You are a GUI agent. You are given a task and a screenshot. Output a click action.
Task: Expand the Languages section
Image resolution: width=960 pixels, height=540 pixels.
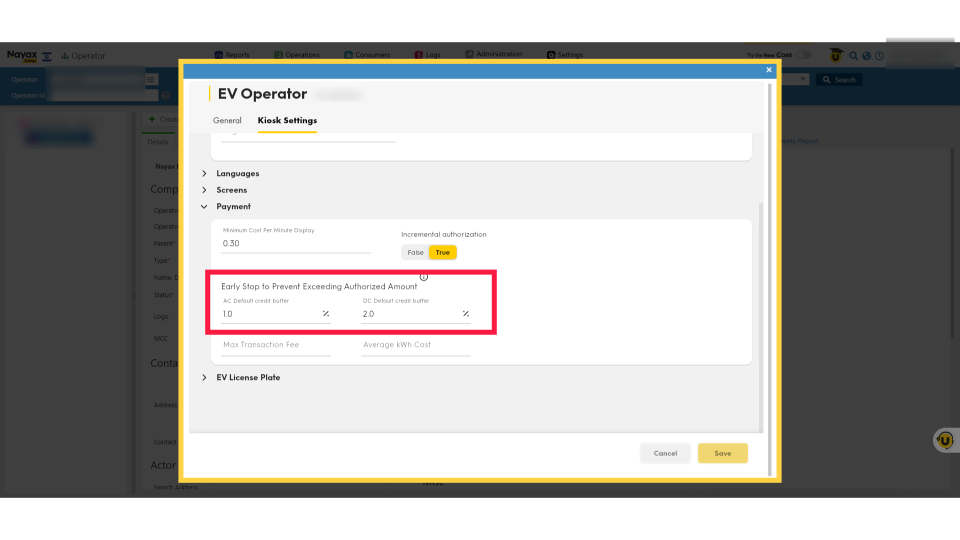205,174
